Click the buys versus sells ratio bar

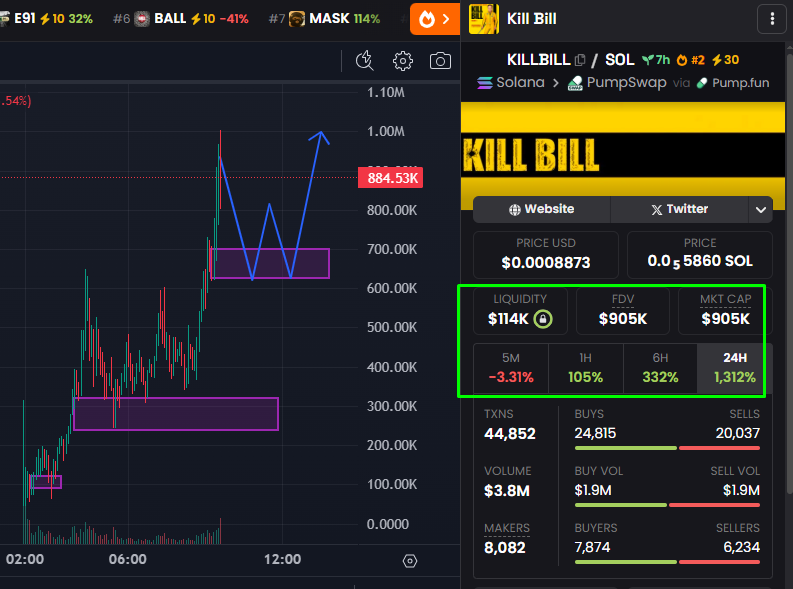667,448
